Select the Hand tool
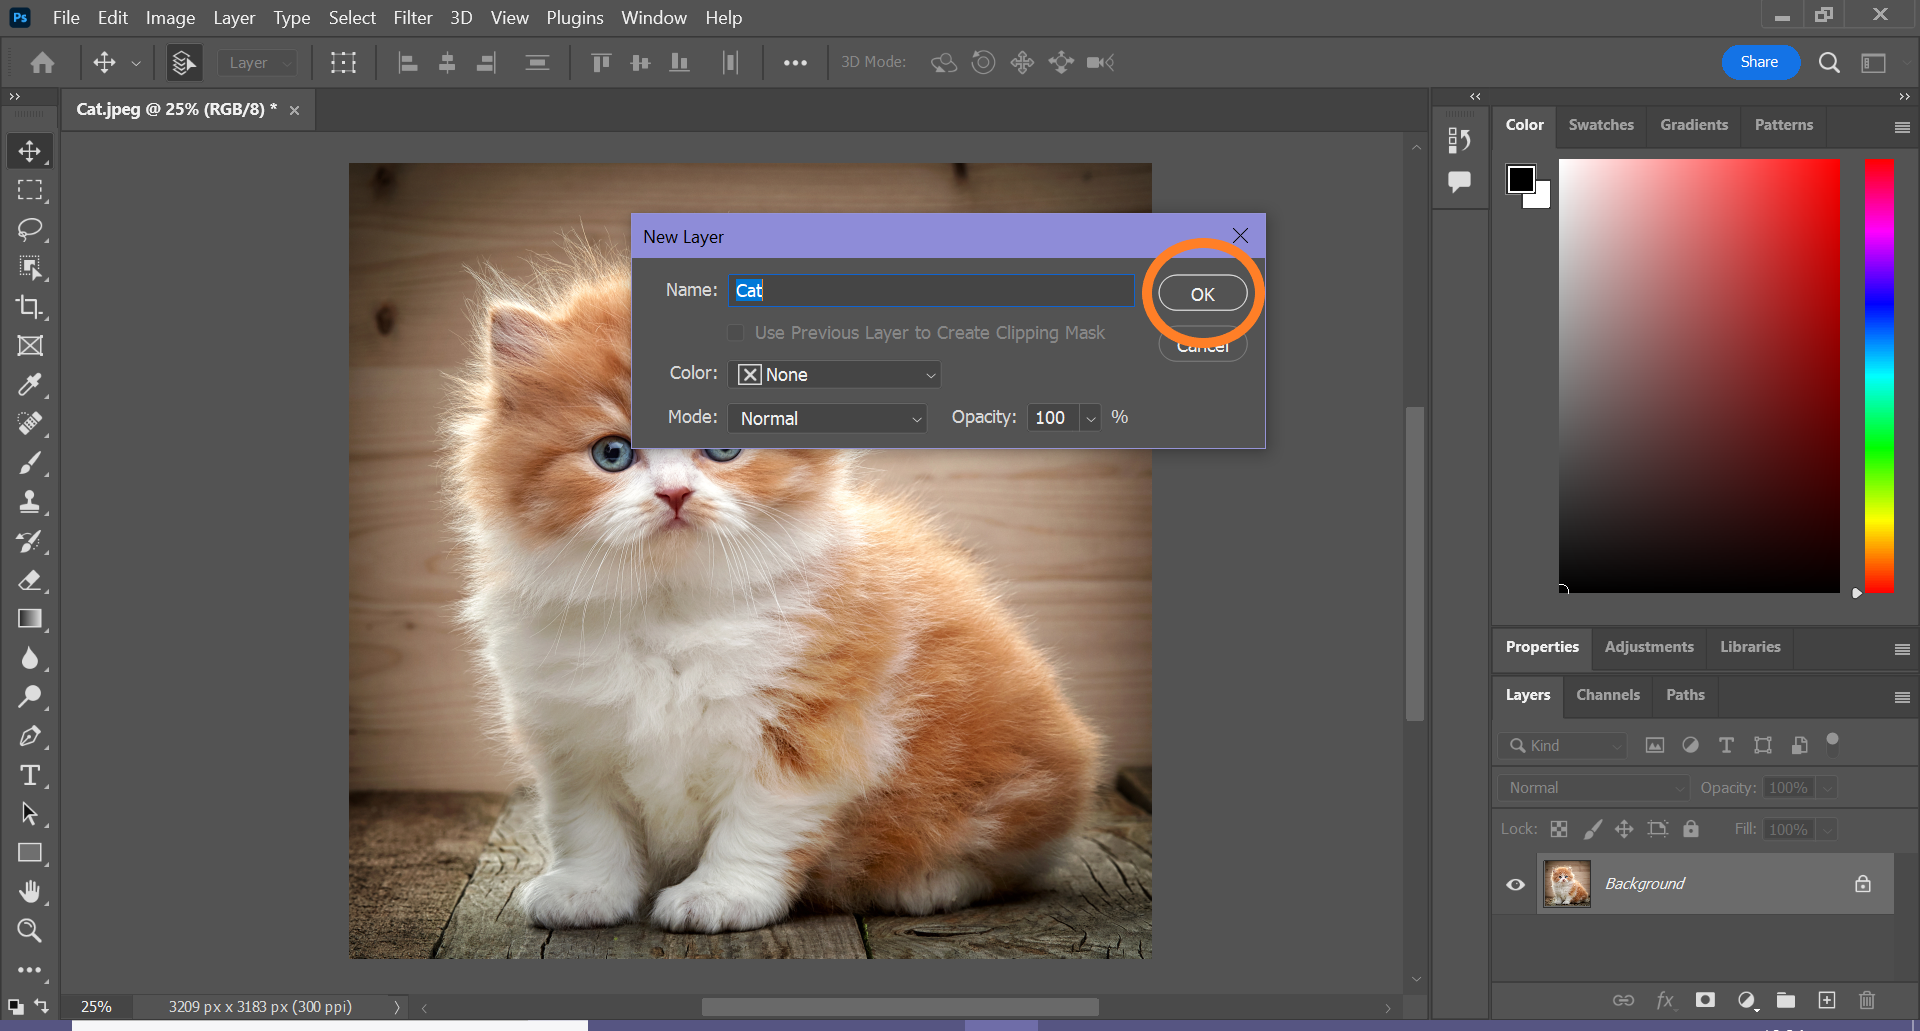This screenshot has height=1031, width=1920. (x=29, y=892)
